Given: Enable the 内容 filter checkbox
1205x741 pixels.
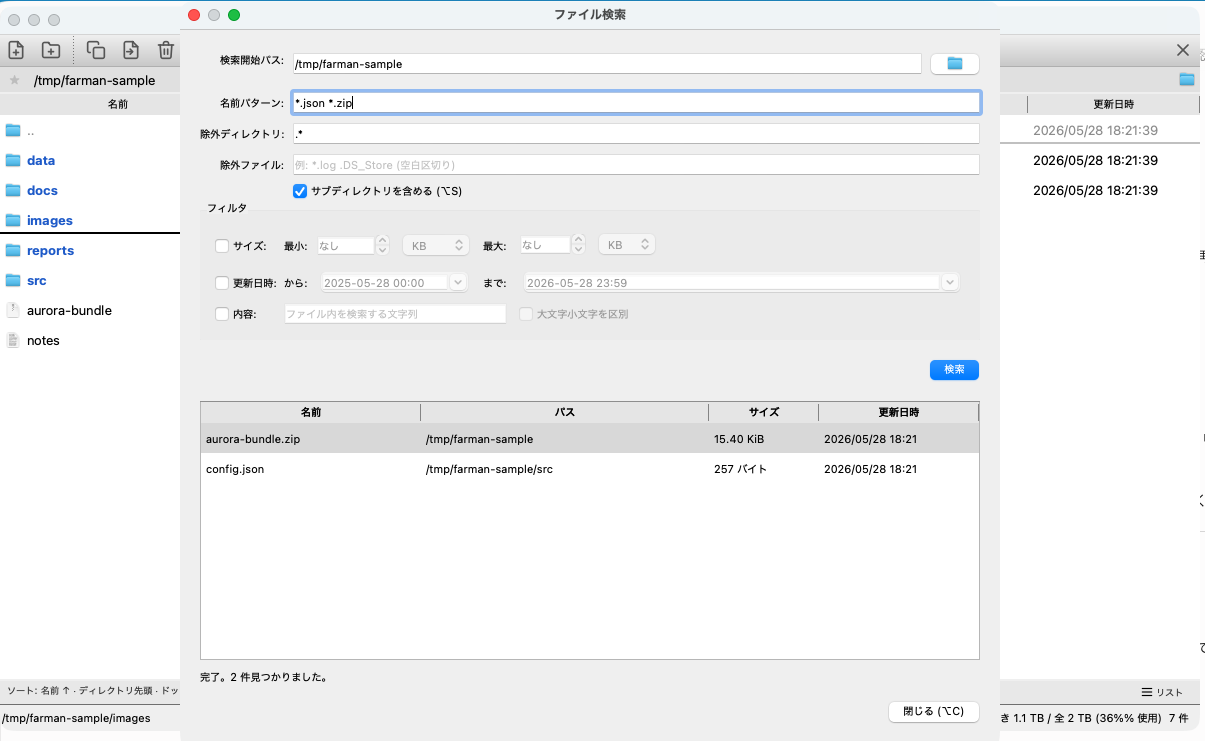Looking at the screenshot, I should click(222, 314).
